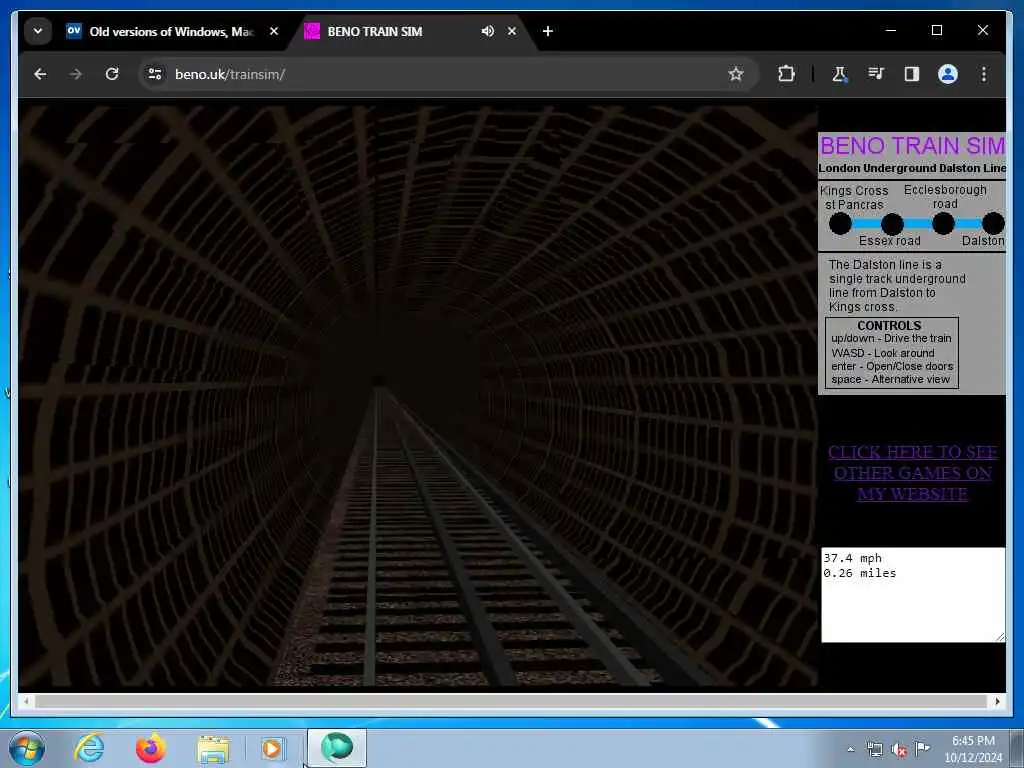Click the Ecclesborough road station dot
This screenshot has width=1024, height=768.
click(x=943, y=223)
